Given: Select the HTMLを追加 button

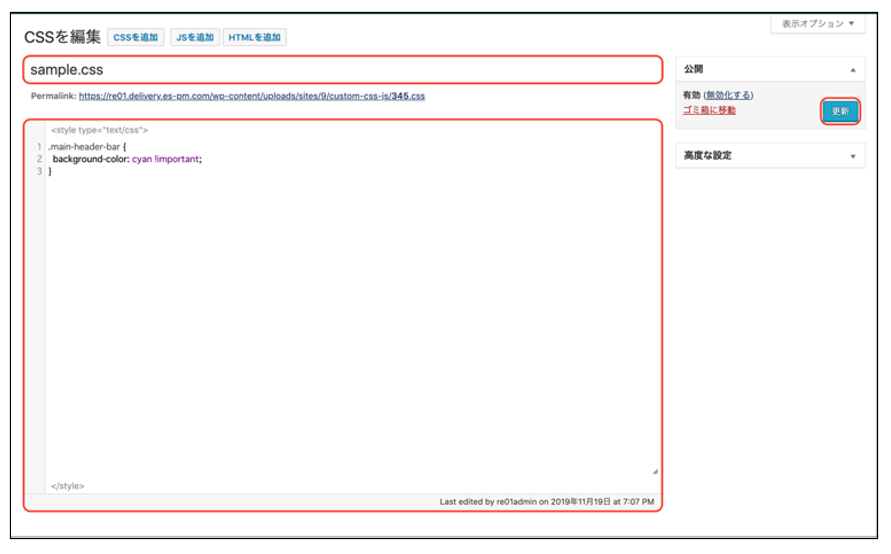Looking at the screenshot, I should tap(254, 37).
